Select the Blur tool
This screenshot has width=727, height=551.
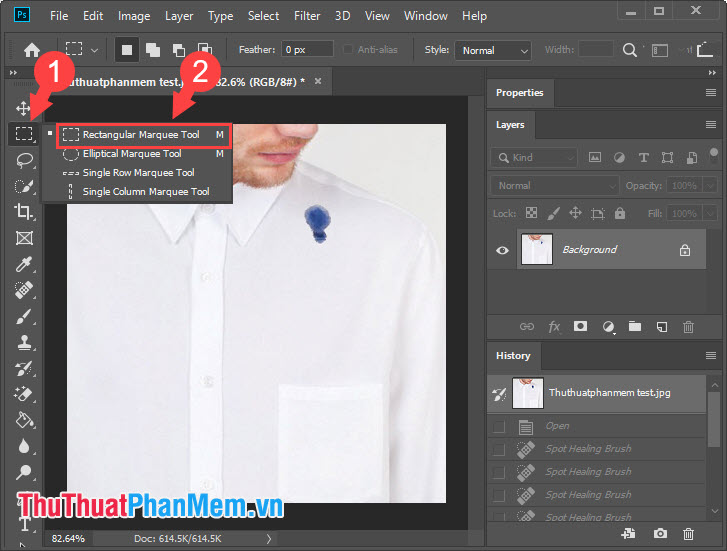24,446
